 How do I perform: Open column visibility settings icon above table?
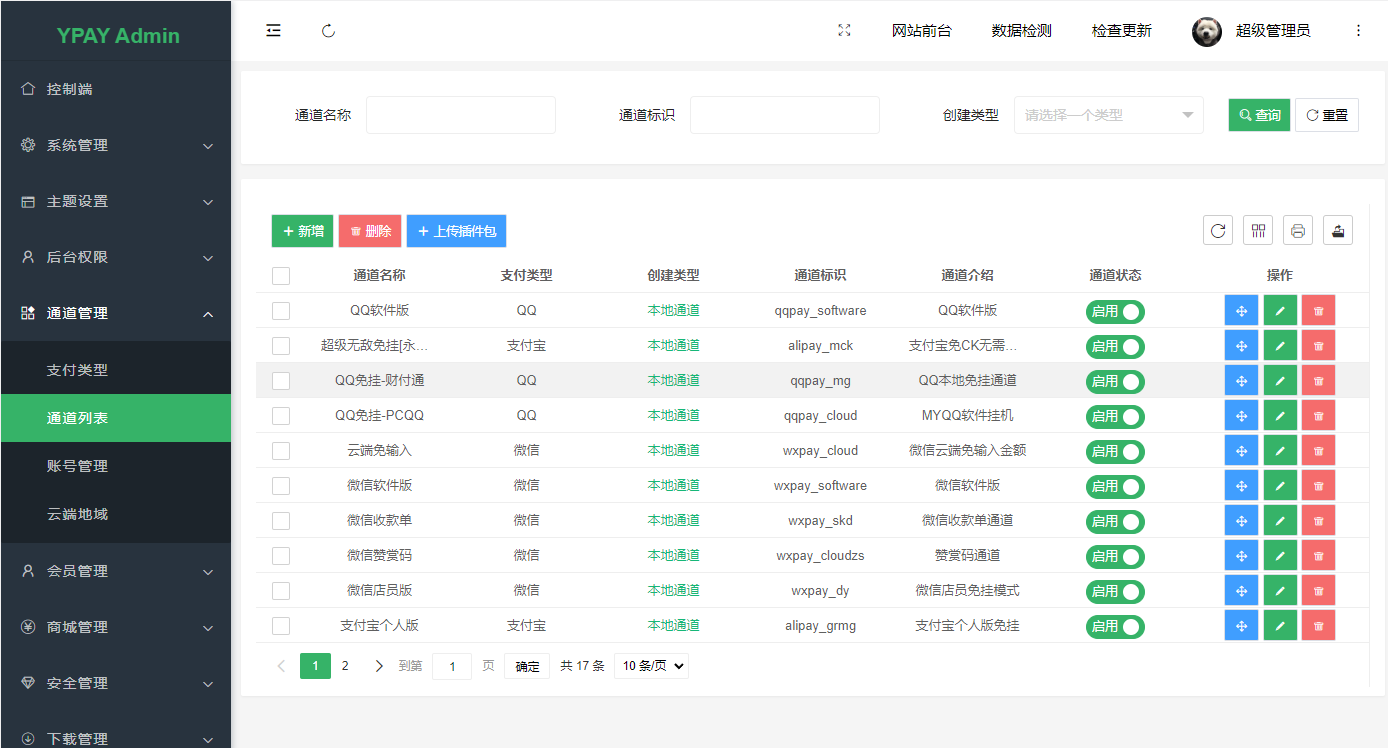(1257, 229)
